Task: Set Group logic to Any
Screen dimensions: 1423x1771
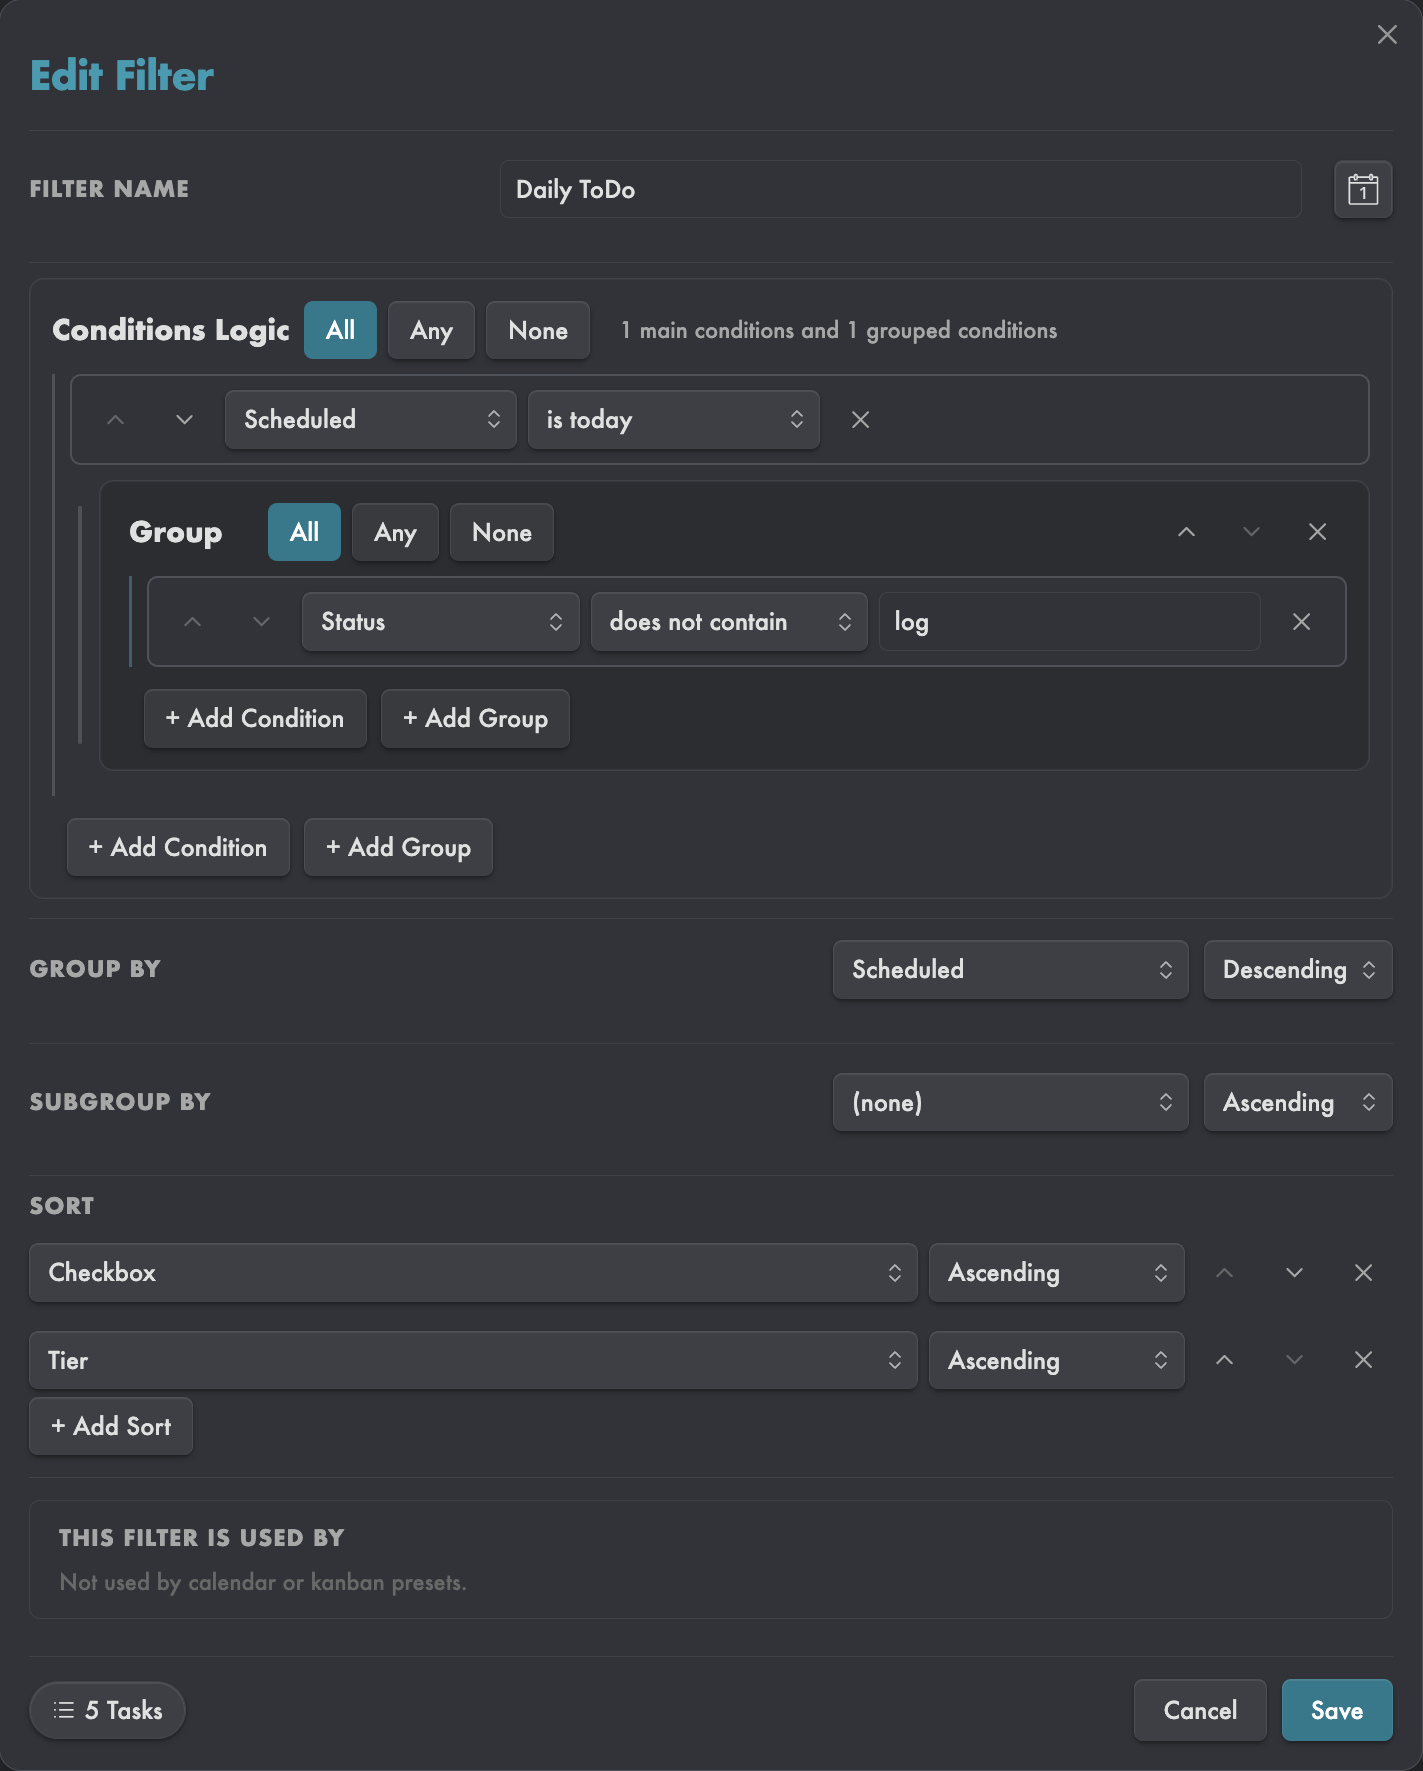Action: click(395, 532)
